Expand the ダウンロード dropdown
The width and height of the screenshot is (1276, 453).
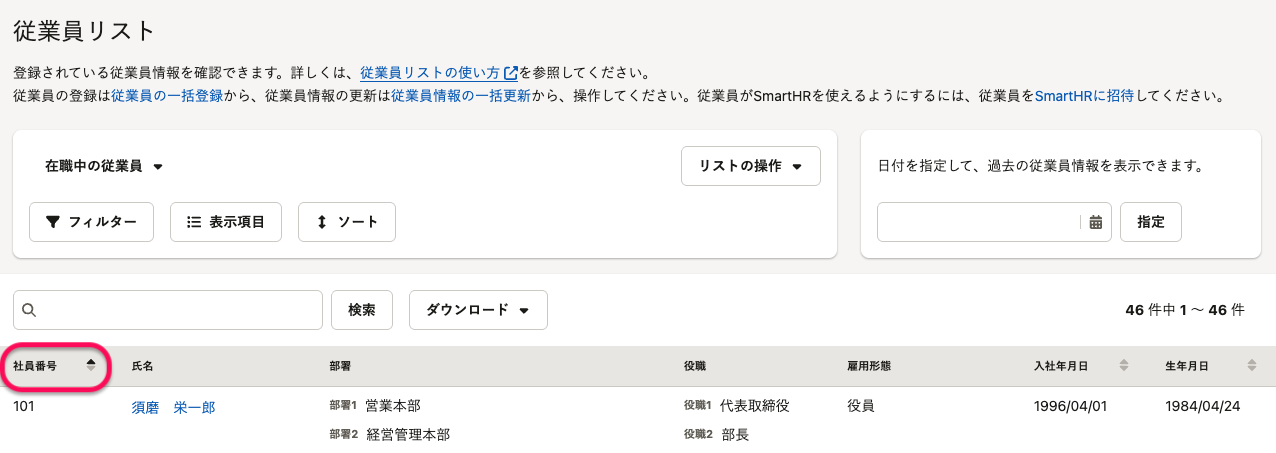point(477,310)
